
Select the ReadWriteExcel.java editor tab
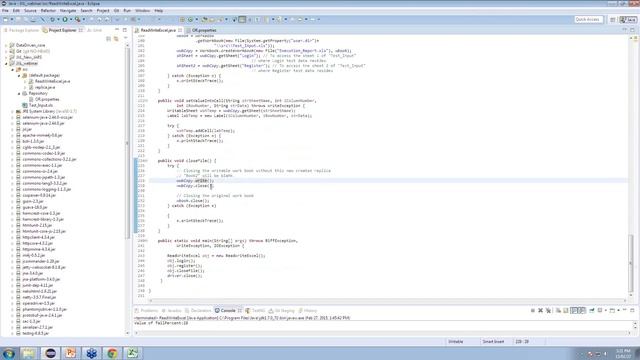[x=158, y=30]
